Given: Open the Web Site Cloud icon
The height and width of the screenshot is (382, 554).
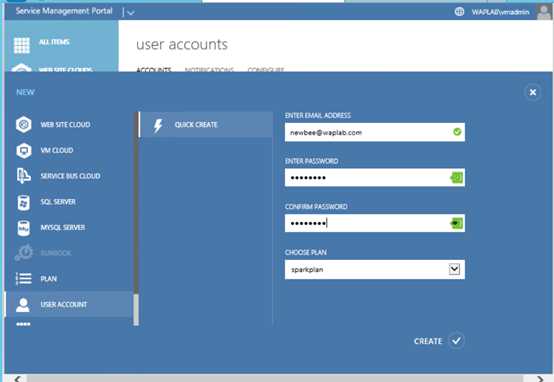Looking at the screenshot, I should (x=24, y=124).
